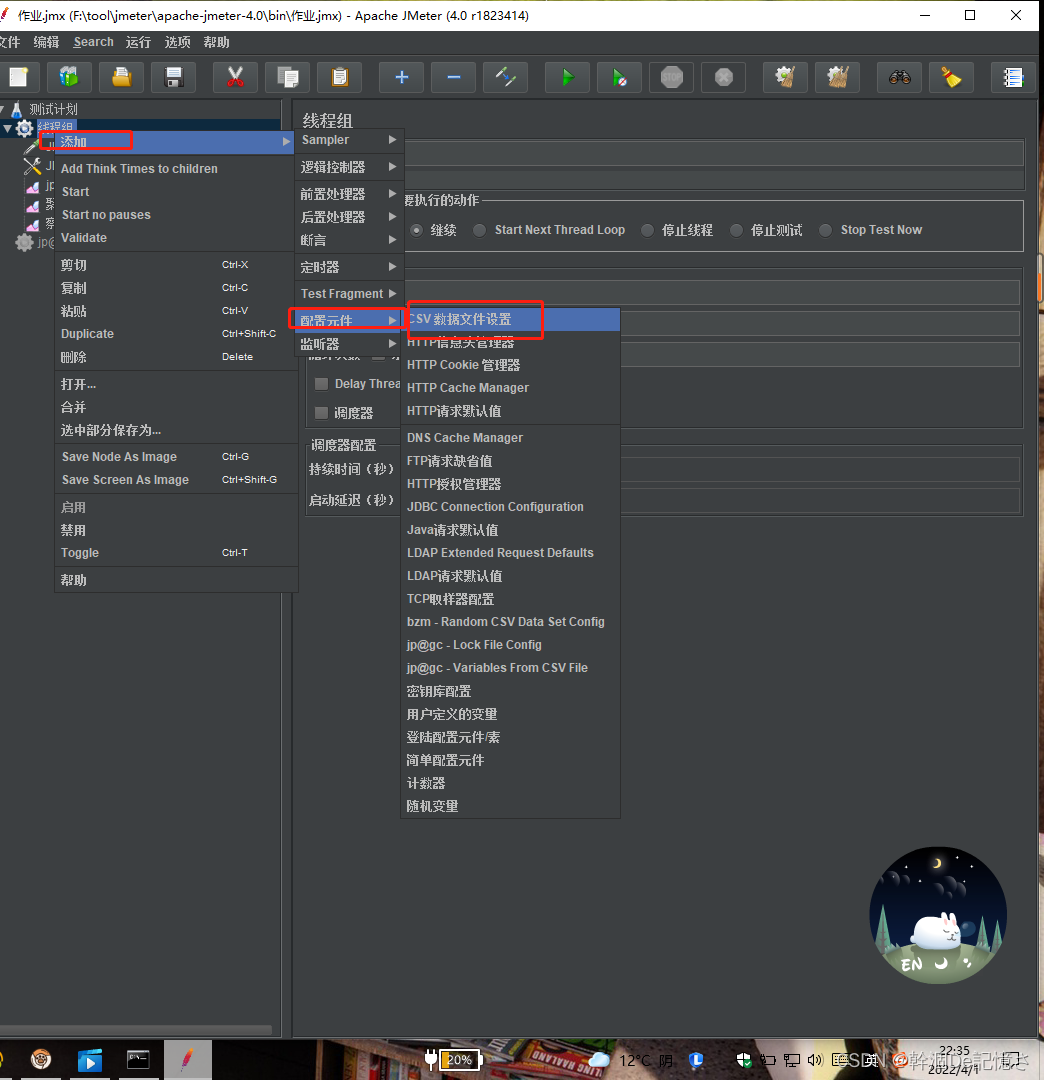The width and height of the screenshot is (1044, 1080).
Task: Enable the 调度器 checkbox
Action: 321,413
